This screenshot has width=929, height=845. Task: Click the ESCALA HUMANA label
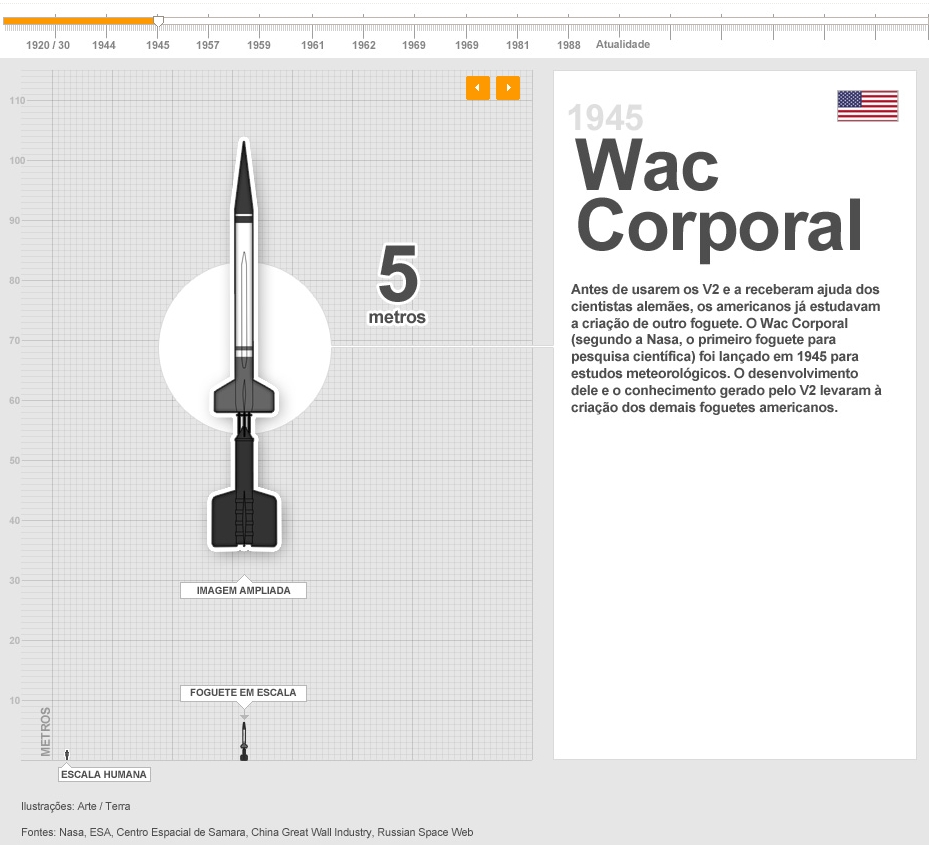[104, 774]
